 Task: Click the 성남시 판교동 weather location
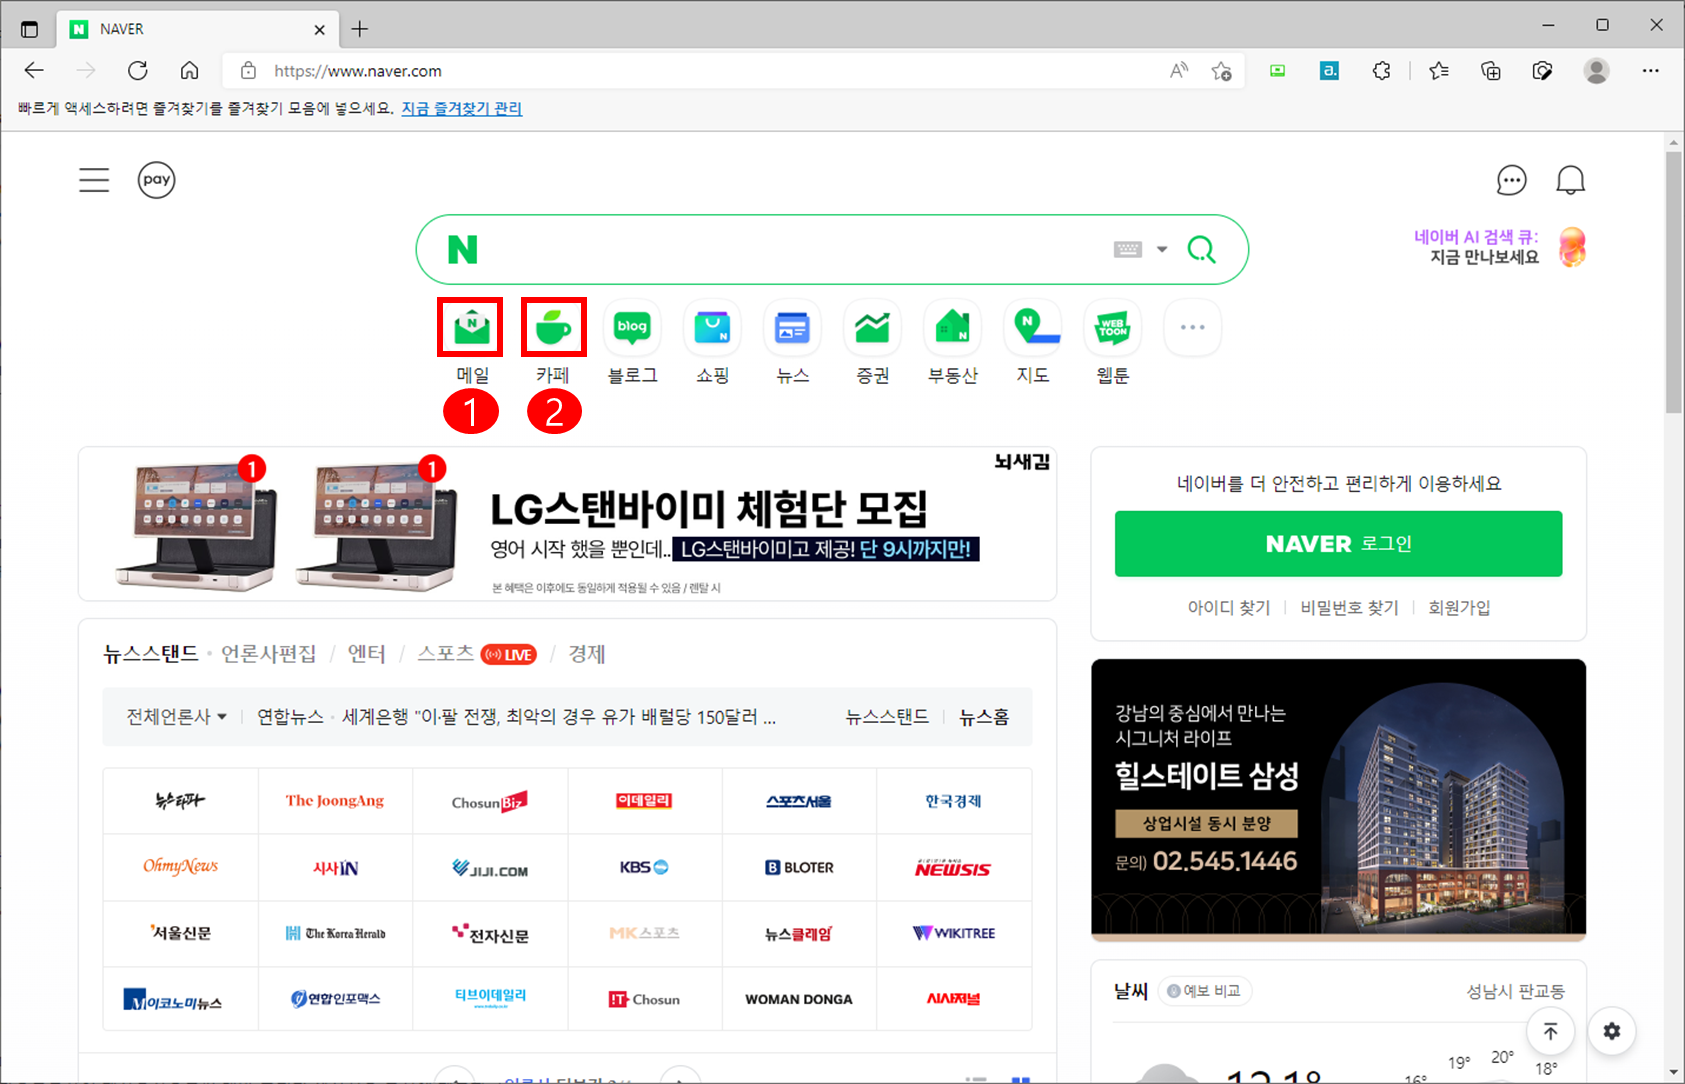click(x=1515, y=991)
